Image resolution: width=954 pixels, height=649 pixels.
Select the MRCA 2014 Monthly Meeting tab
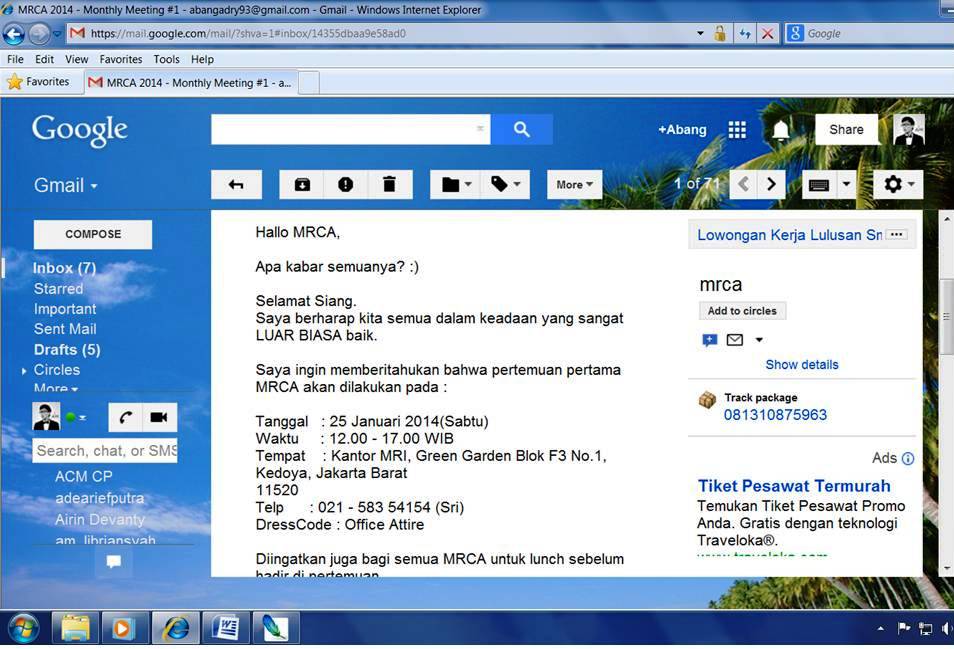[x=190, y=83]
